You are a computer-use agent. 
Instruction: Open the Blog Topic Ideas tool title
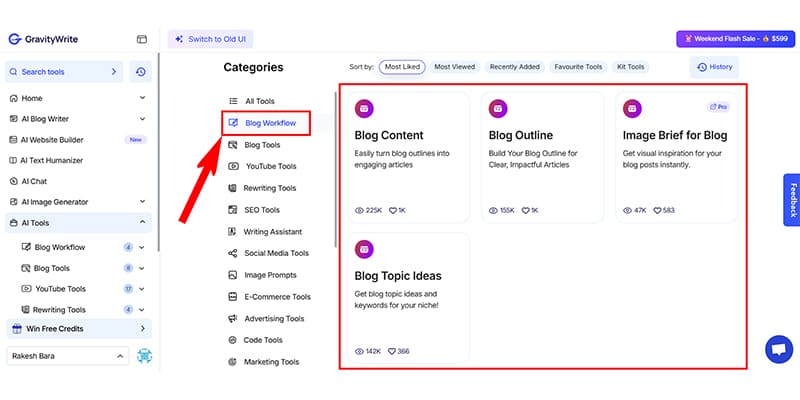point(398,276)
